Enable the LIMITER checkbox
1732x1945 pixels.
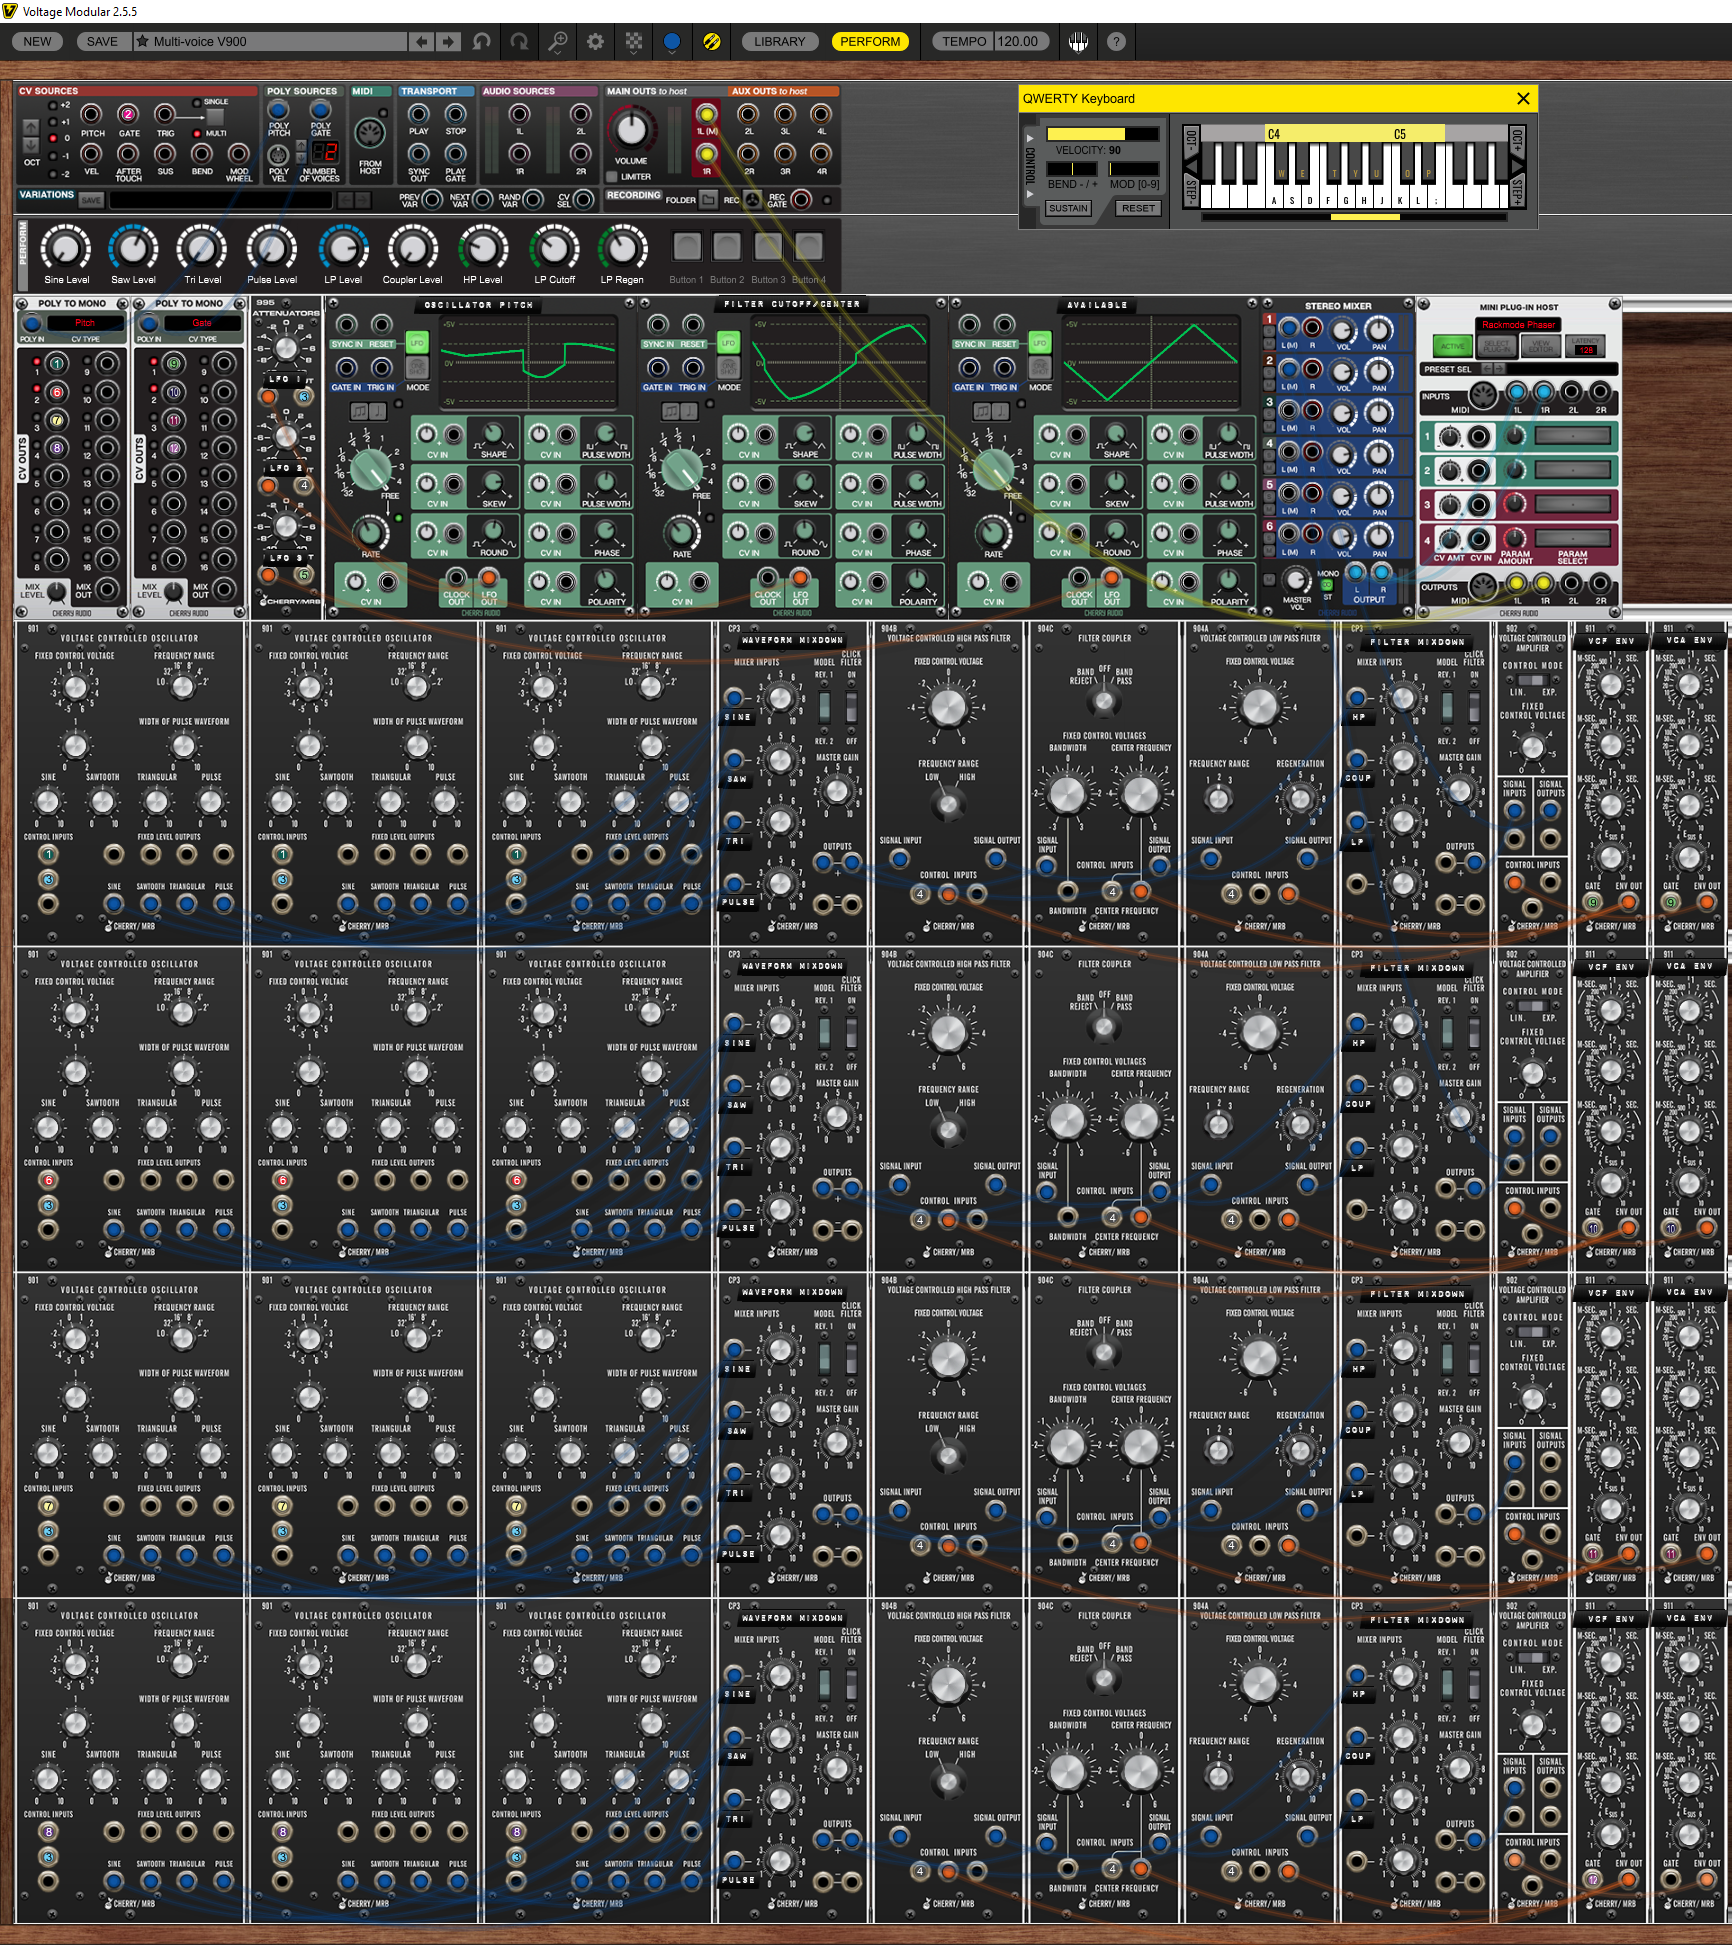click(612, 177)
